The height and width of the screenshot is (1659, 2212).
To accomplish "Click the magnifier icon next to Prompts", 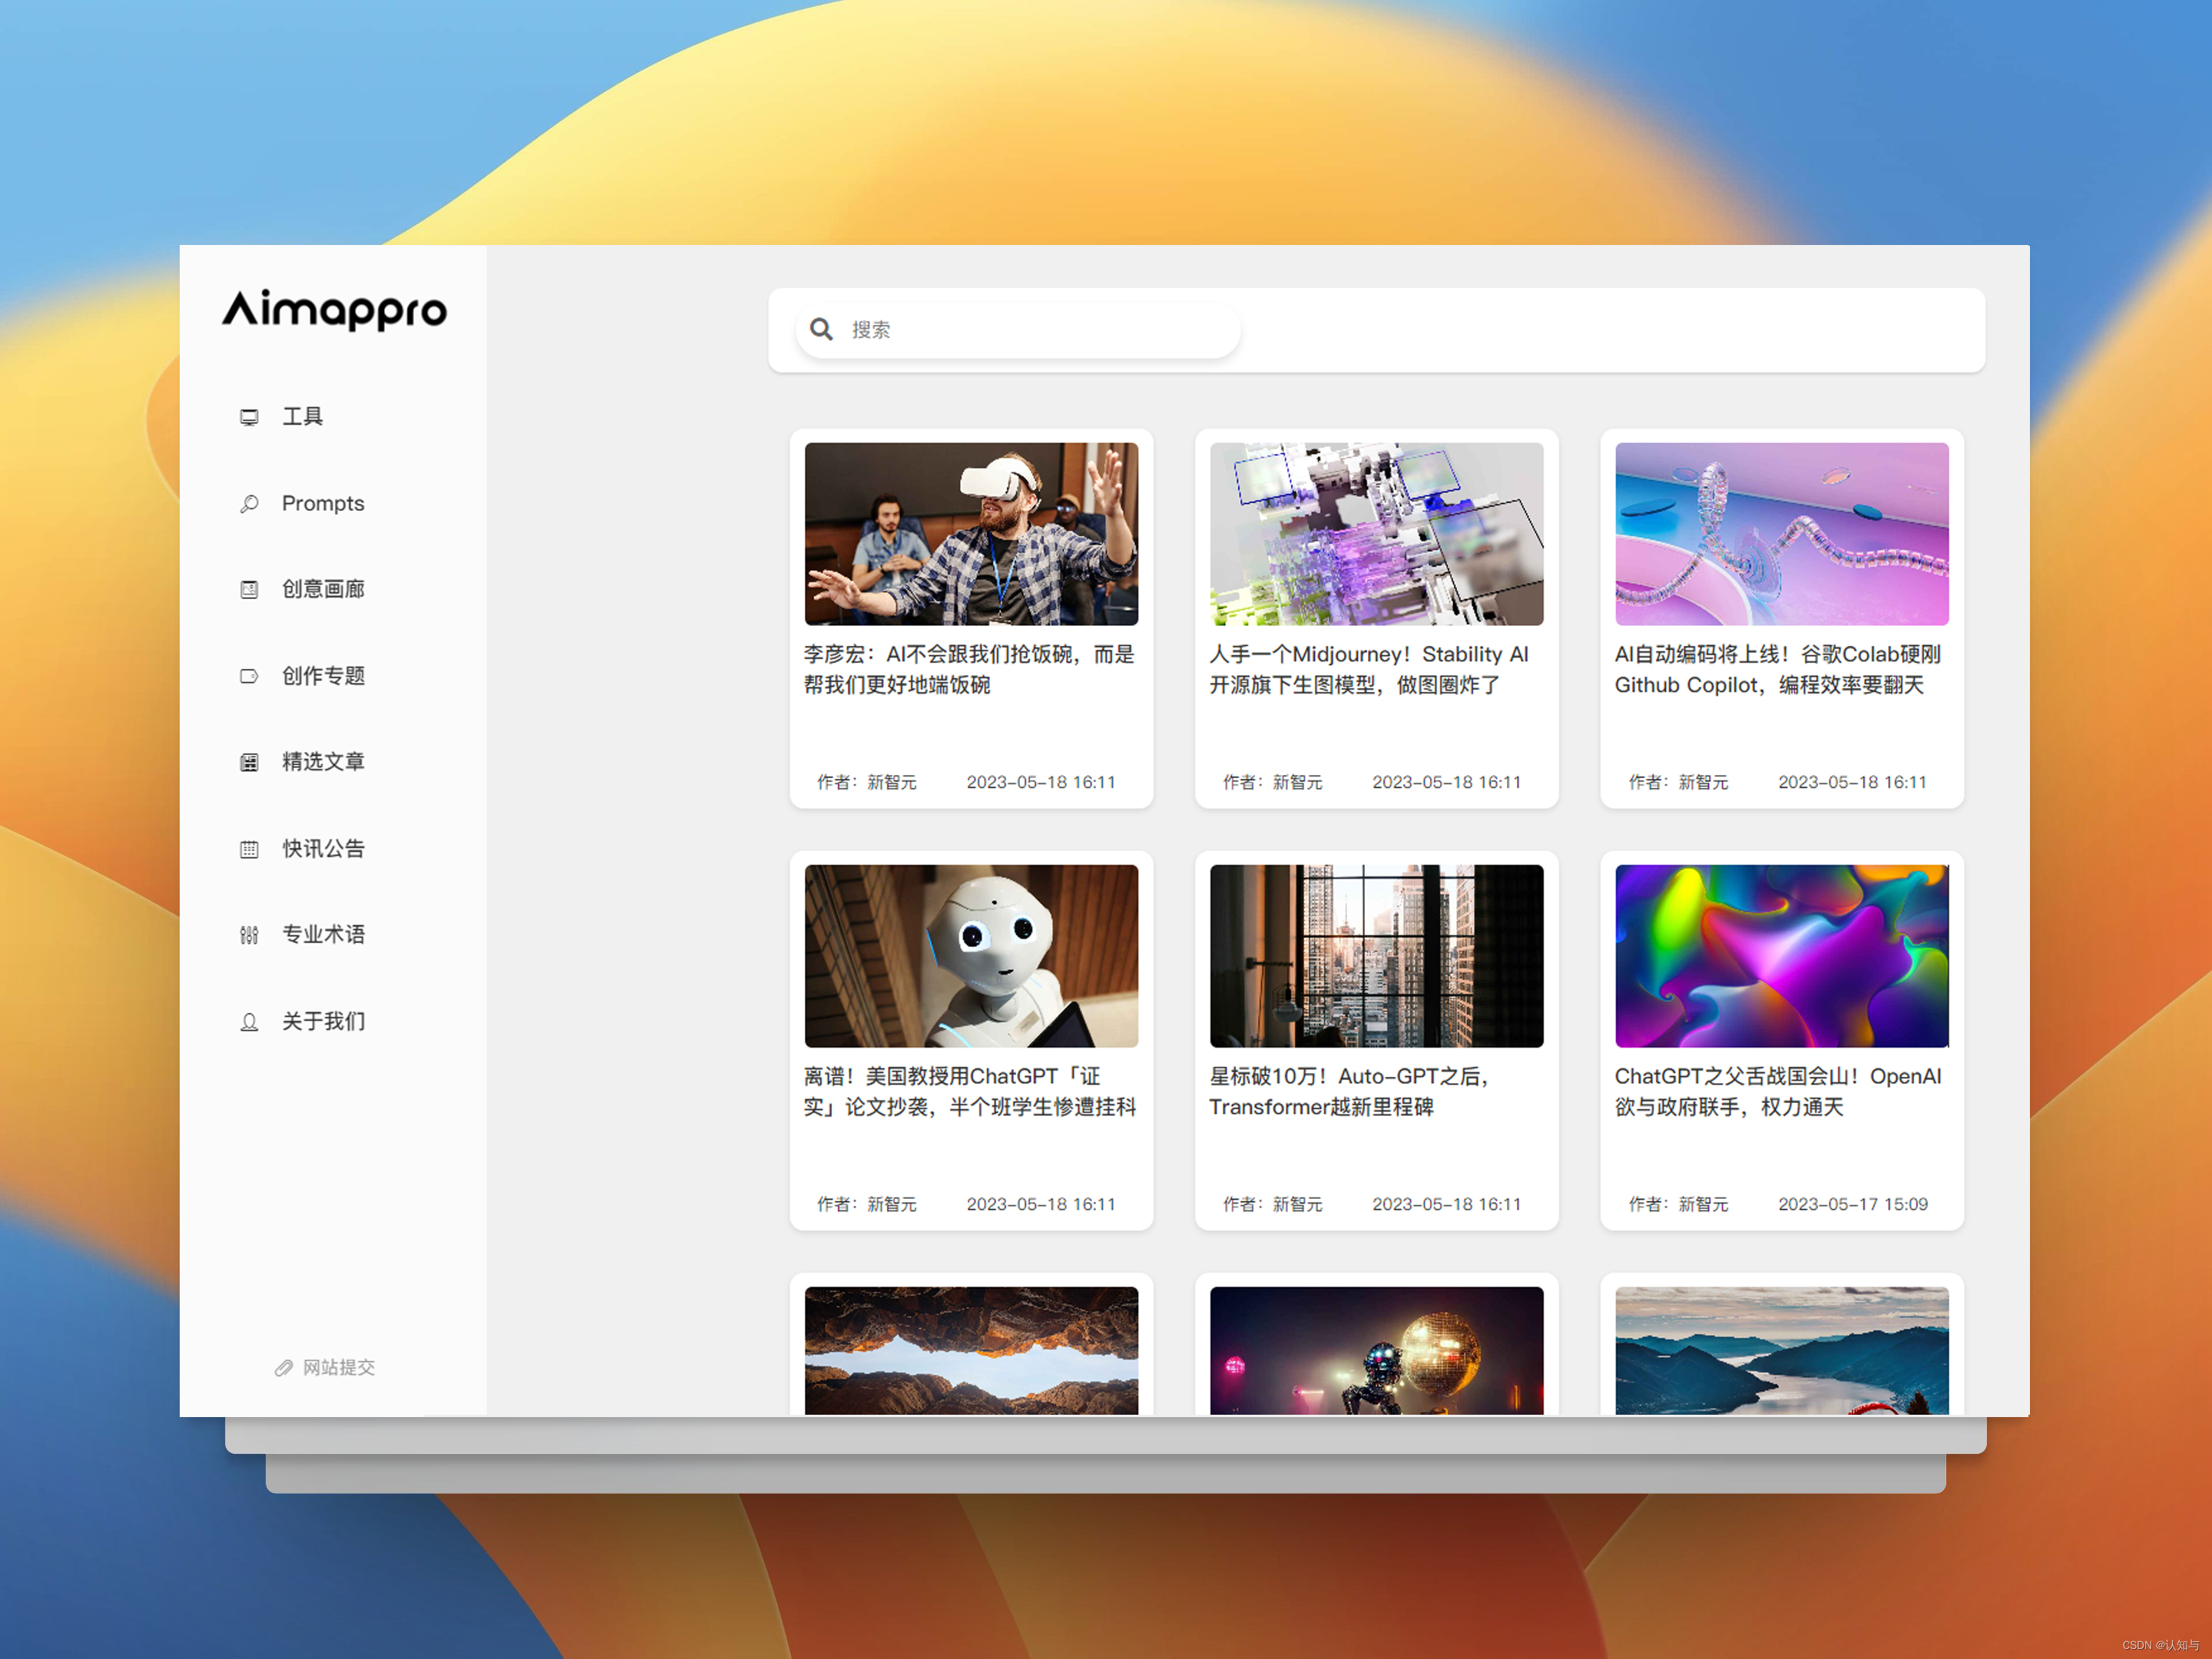I will [x=249, y=503].
